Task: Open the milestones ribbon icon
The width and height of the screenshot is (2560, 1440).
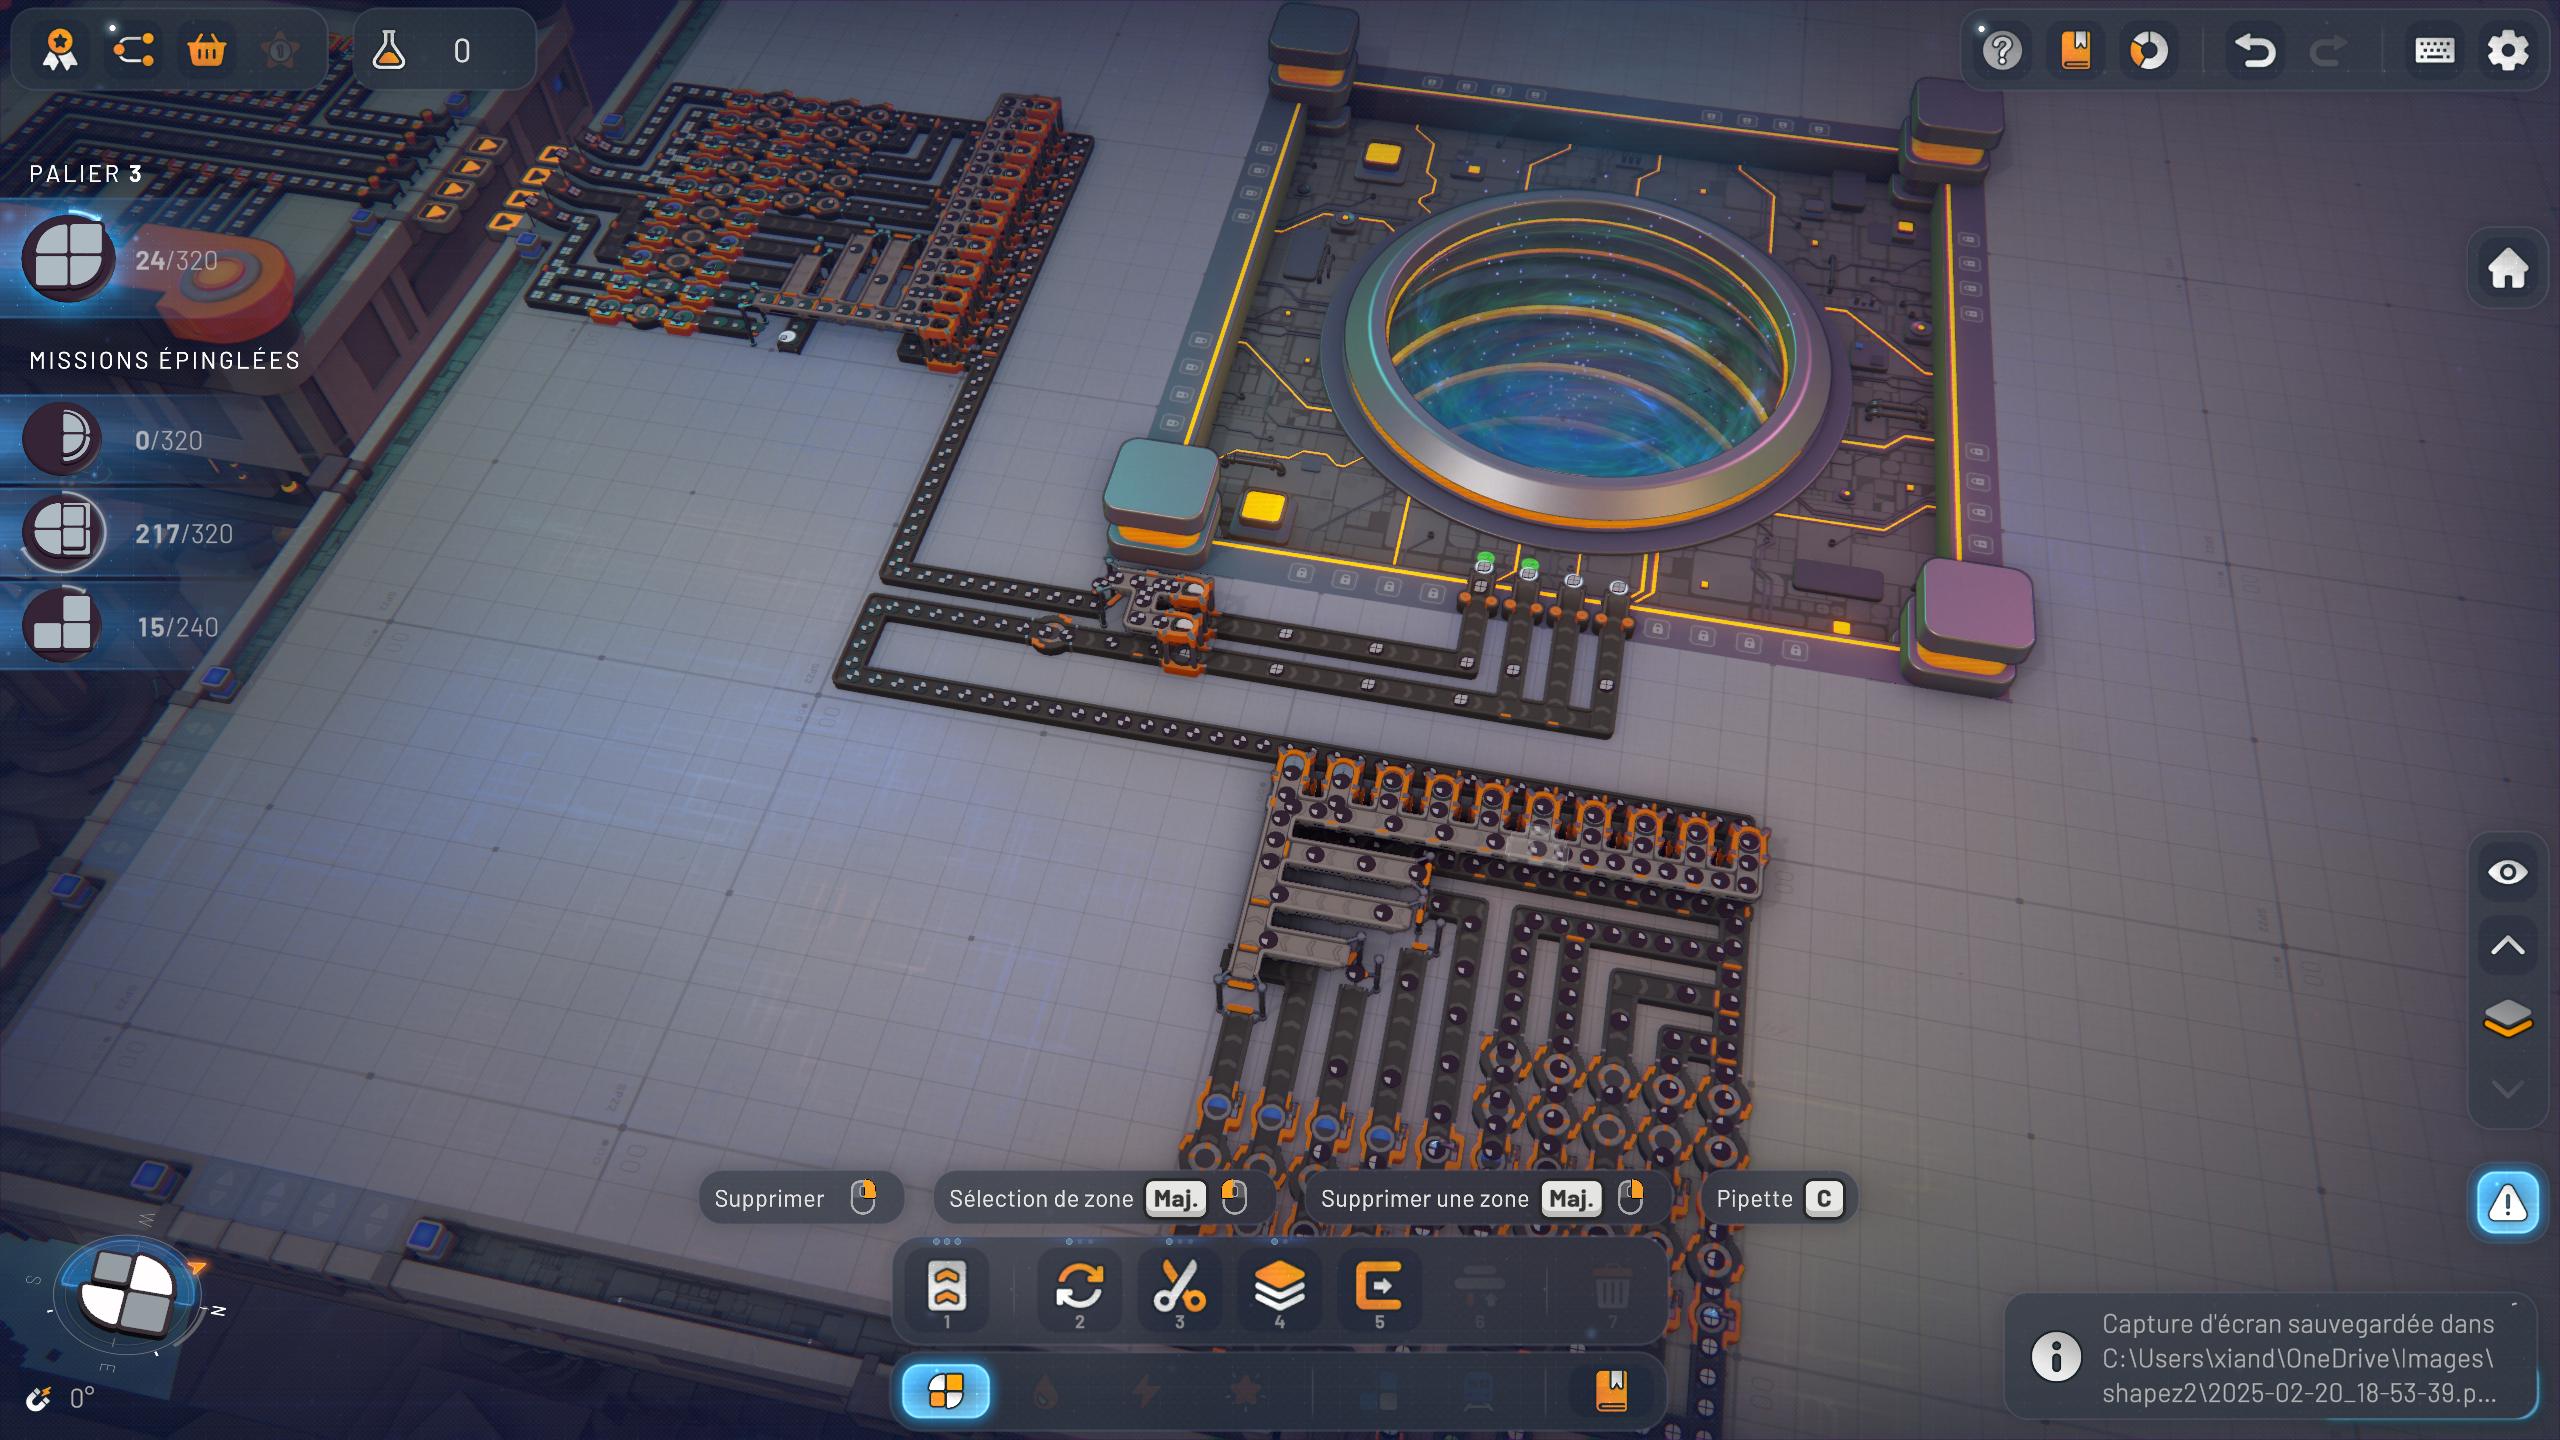Action: click(x=60, y=50)
